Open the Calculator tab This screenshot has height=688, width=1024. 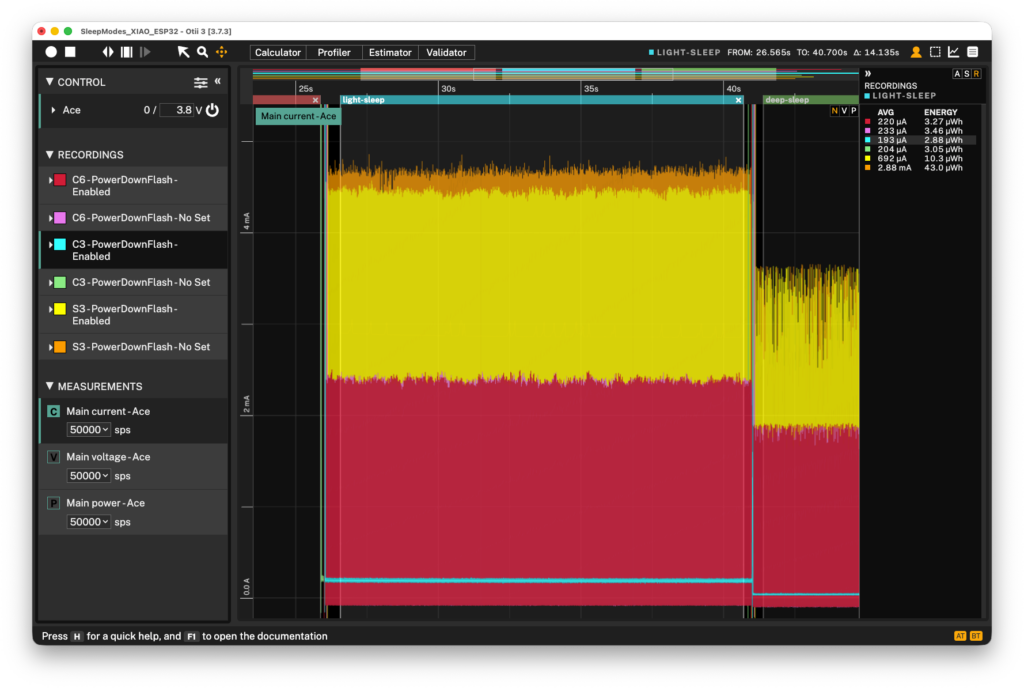pyautogui.click(x=278, y=52)
